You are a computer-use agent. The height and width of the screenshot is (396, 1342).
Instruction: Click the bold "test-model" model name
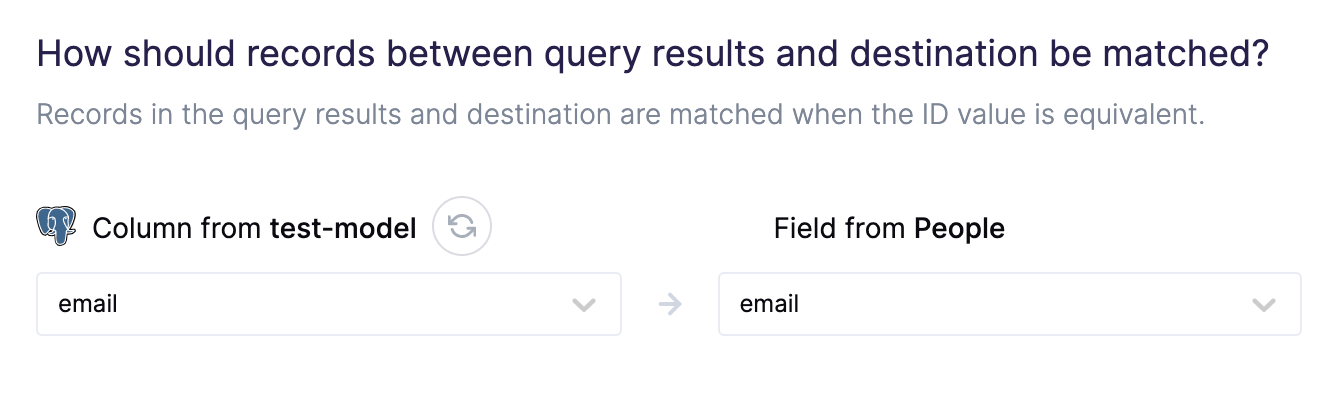(343, 229)
